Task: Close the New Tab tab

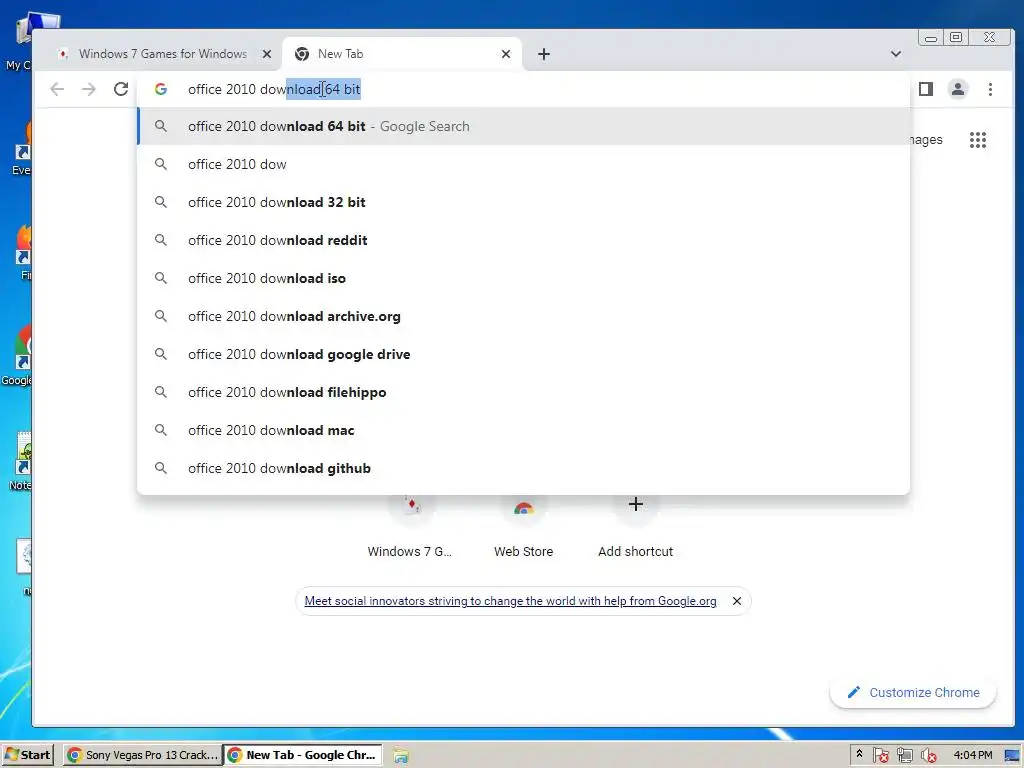Action: pyautogui.click(x=505, y=54)
